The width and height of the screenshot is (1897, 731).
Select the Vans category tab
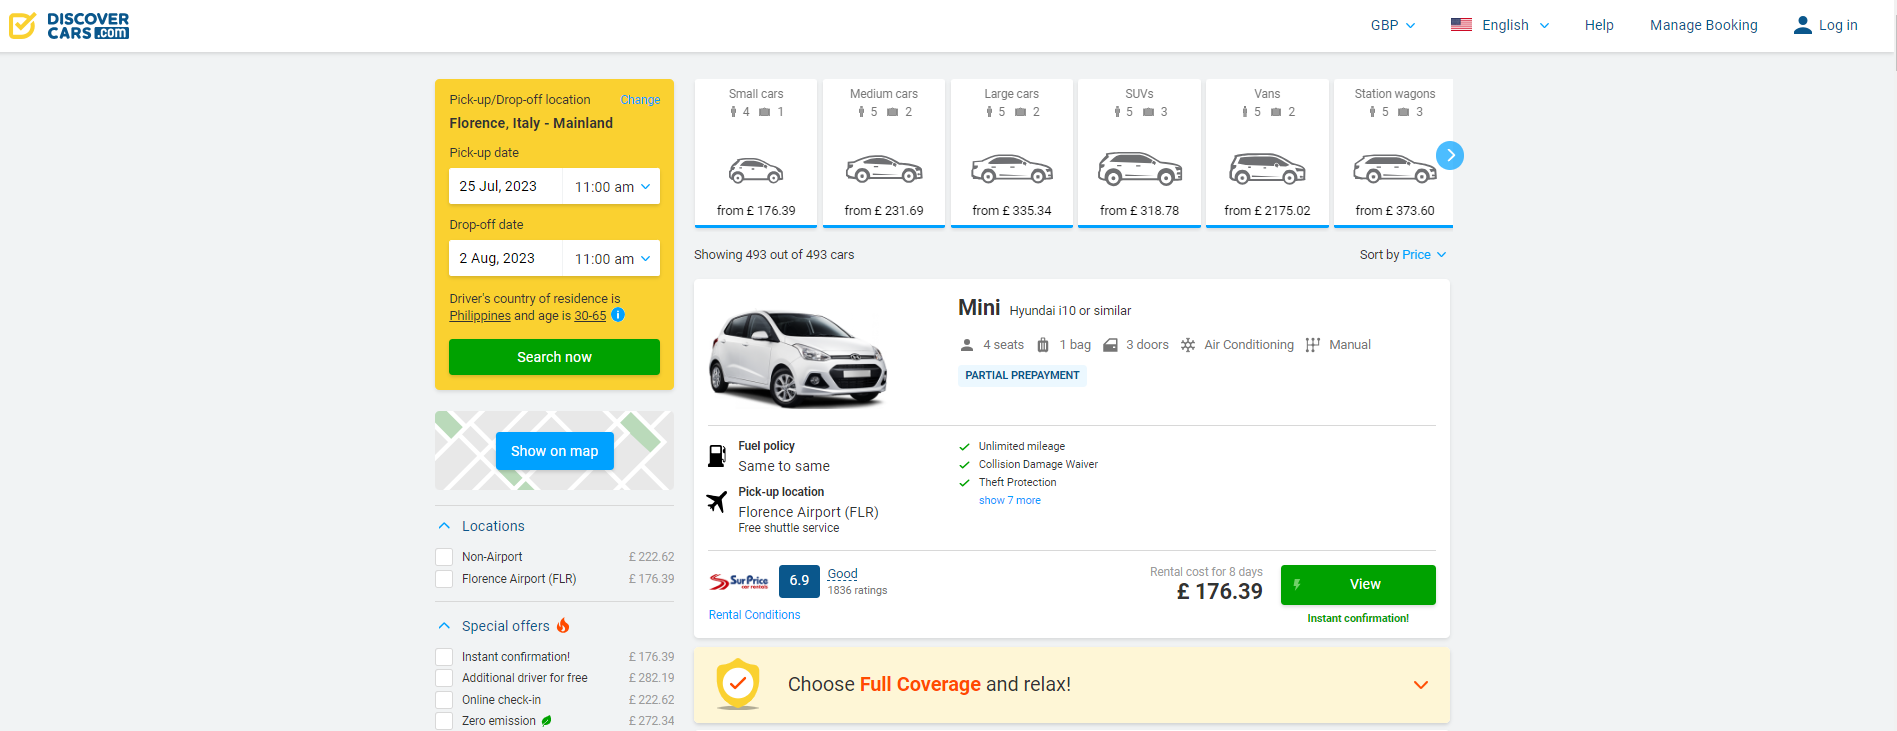(x=1267, y=153)
